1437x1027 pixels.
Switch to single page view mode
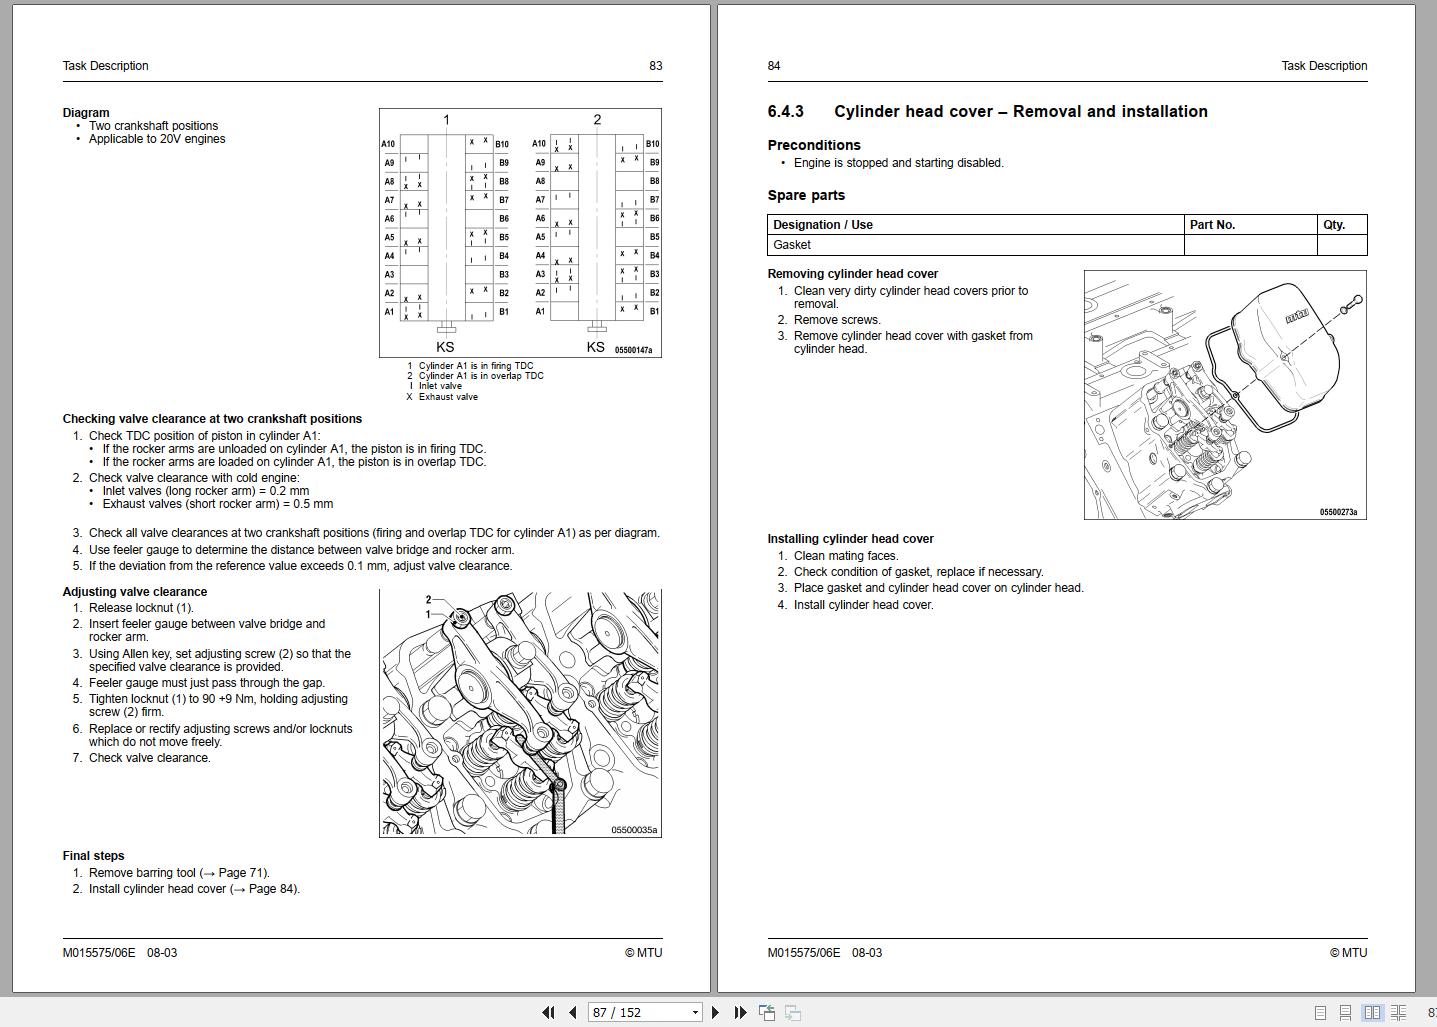[x=1319, y=1013]
